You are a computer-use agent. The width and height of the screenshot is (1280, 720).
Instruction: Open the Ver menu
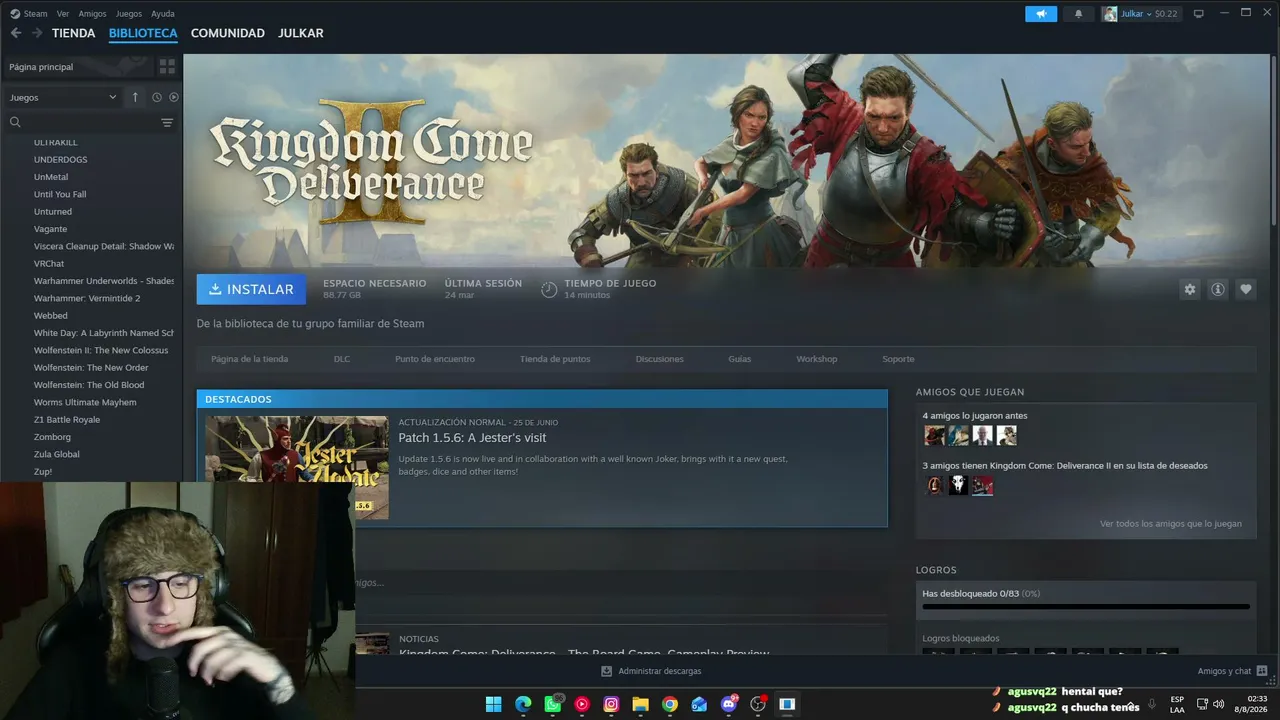[63, 14]
